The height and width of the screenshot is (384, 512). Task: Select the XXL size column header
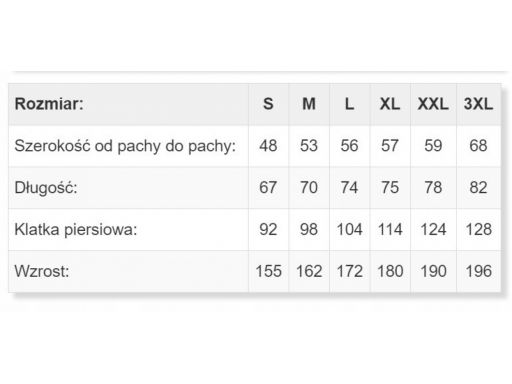tap(433, 104)
